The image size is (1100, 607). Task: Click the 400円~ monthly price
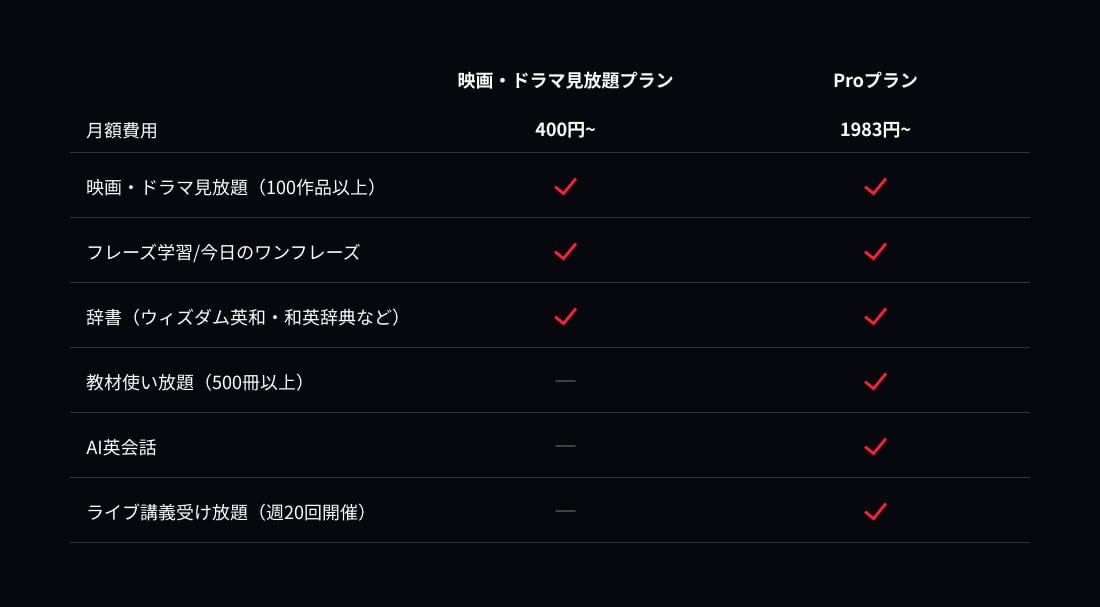point(565,130)
